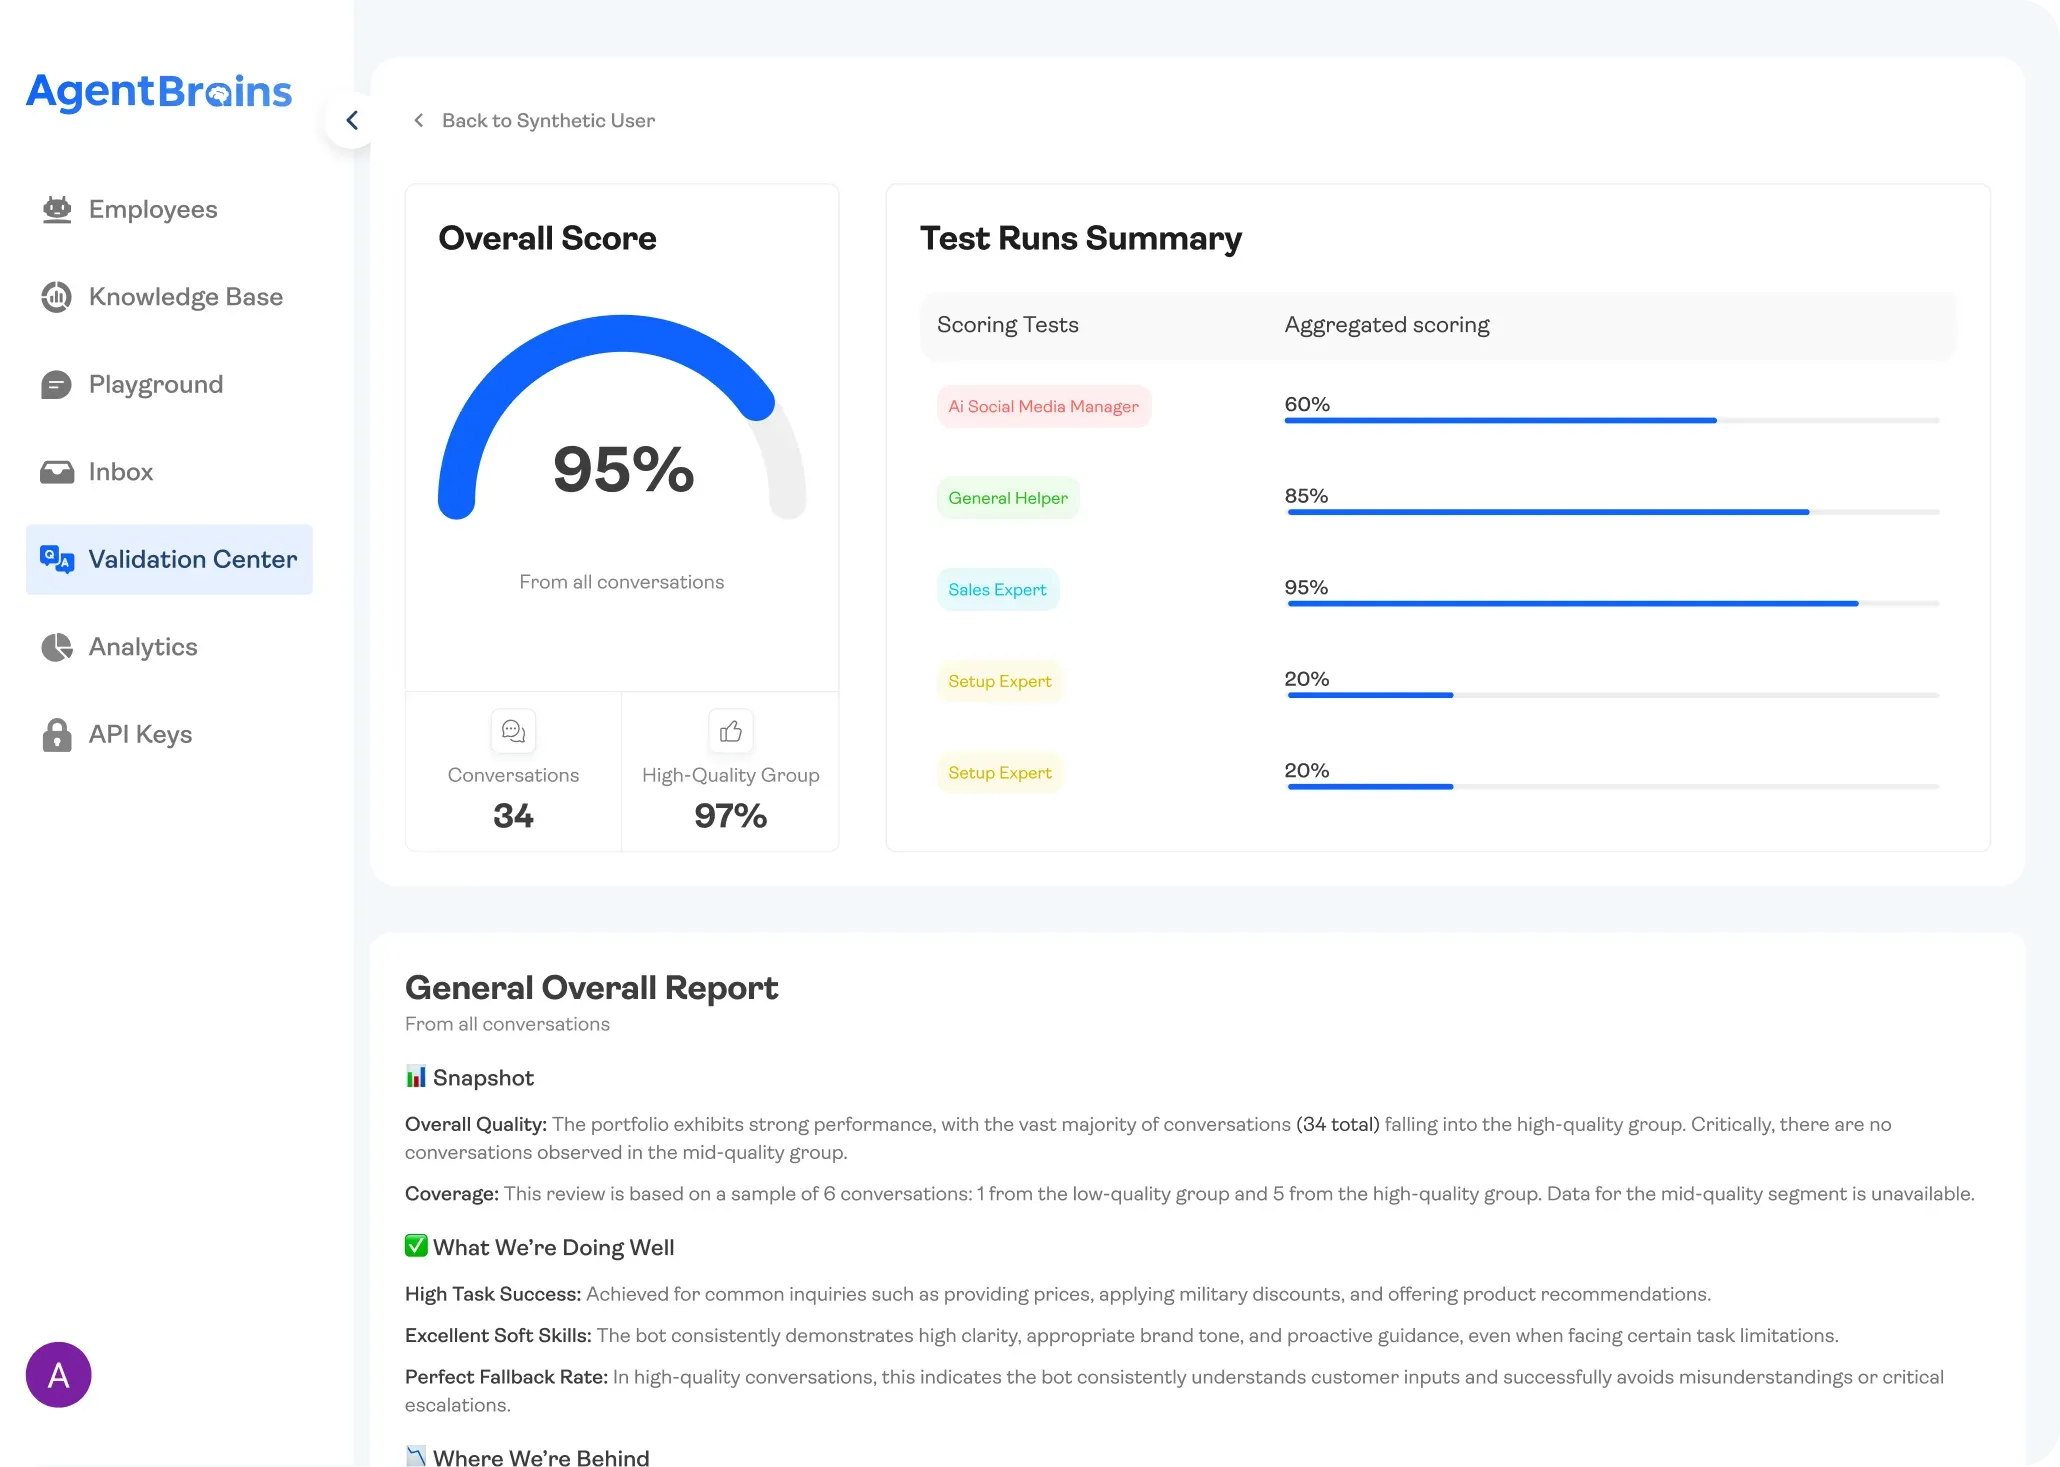
Task: Click the Knowledge Base sidebar icon
Action: pos(57,297)
